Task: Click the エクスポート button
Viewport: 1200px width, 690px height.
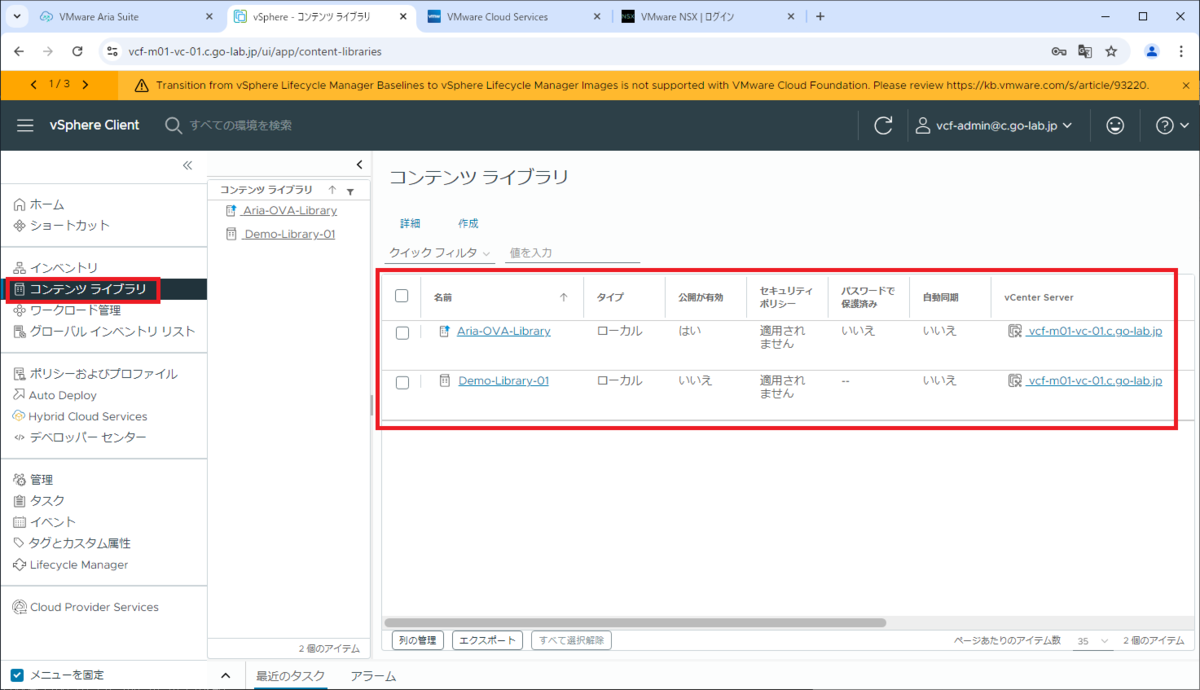Action: click(x=487, y=640)
